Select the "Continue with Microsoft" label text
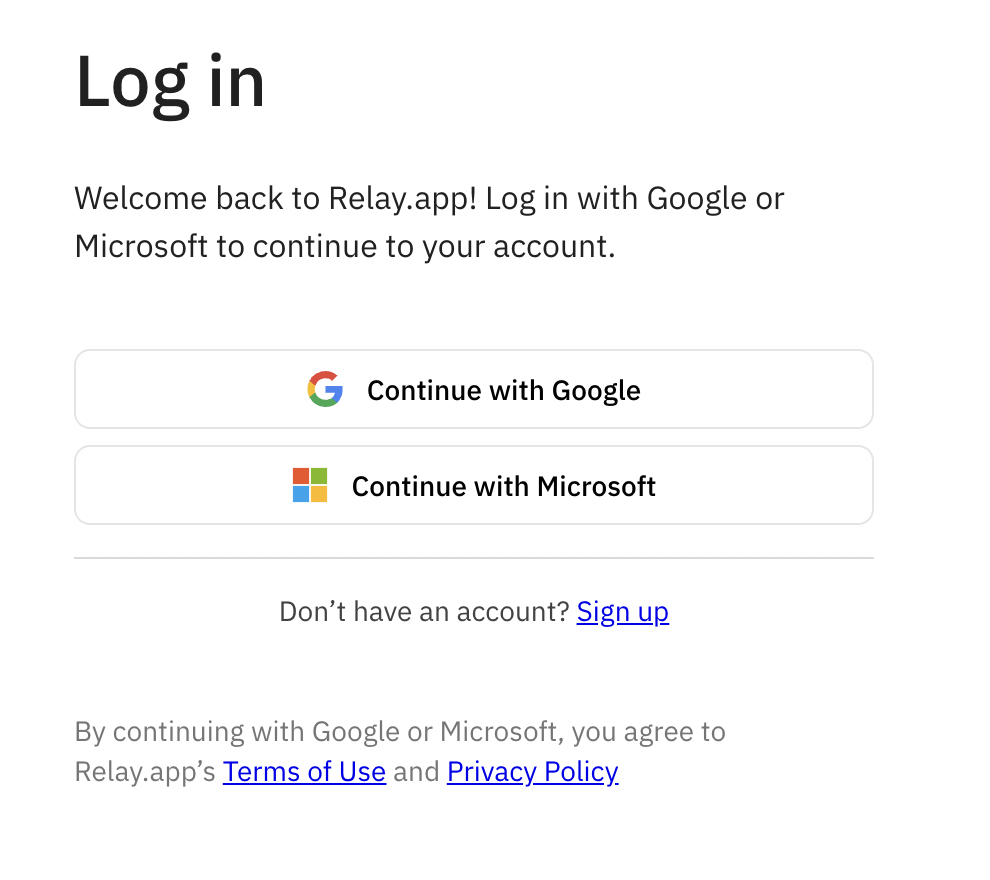The image size is (990, 880). coord(503,486)
